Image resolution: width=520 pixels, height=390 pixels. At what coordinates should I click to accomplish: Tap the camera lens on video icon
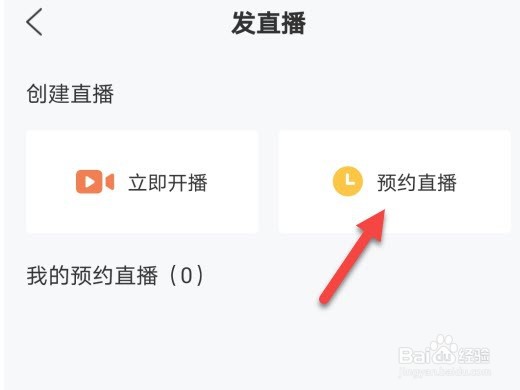point(110,182)
